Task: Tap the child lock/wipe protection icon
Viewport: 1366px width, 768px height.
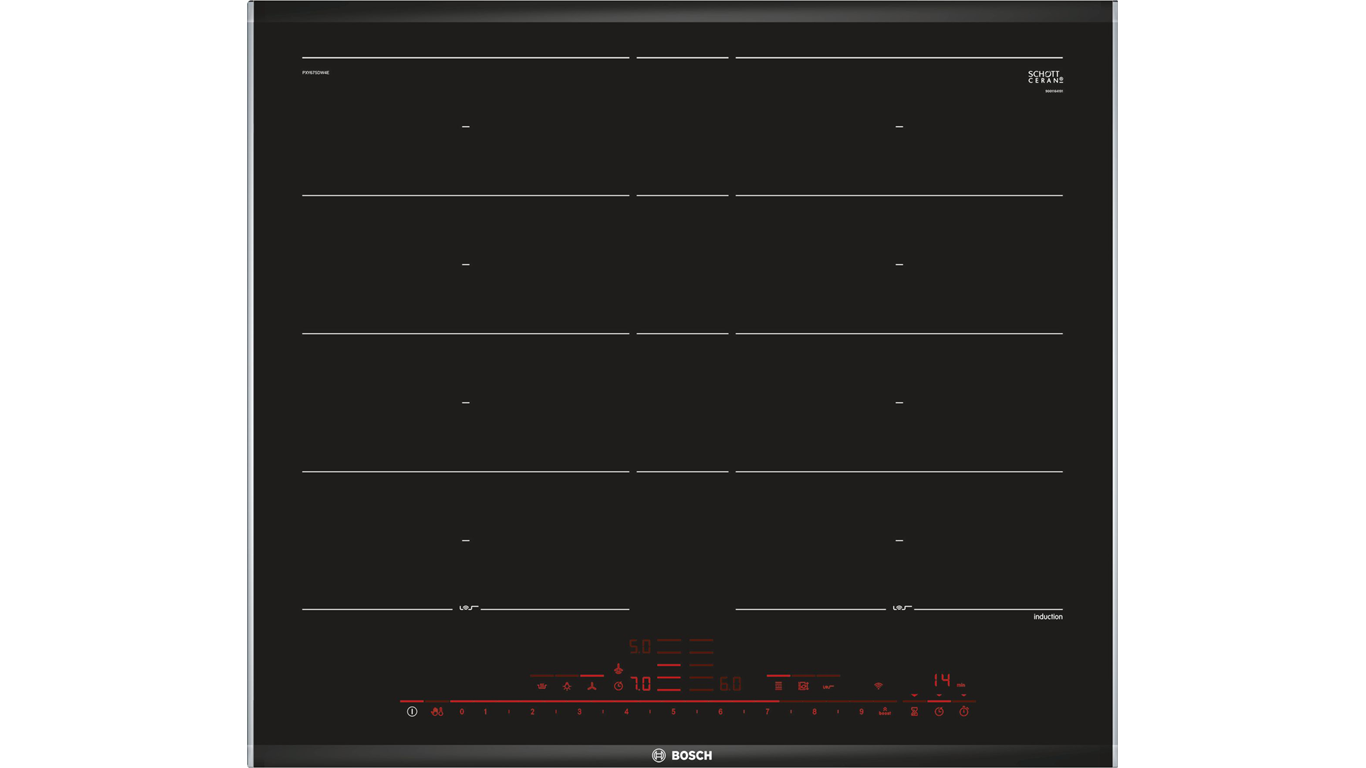Action: pyautogui.click(x=437, y=712)
